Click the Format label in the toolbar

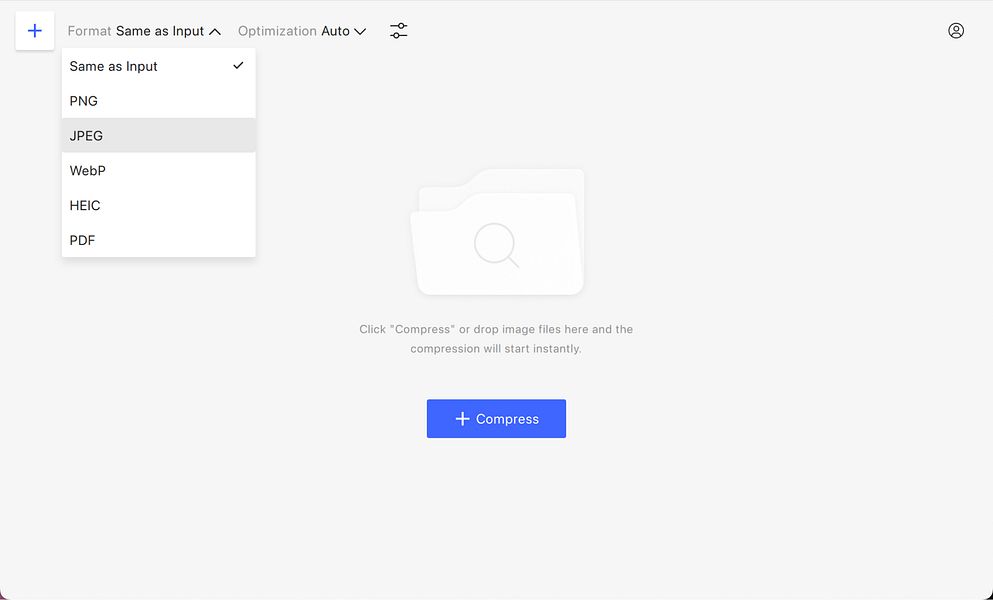point(89,31)
